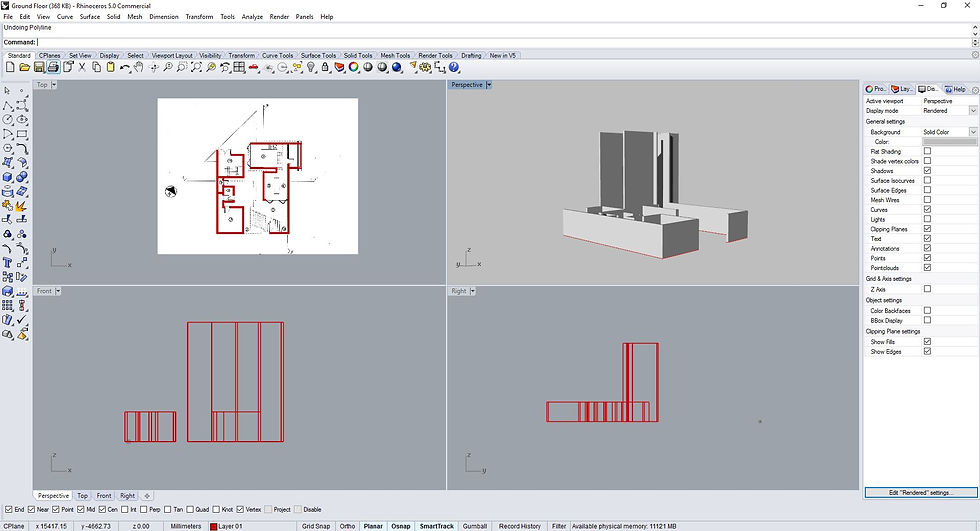Toggle Record History in the status bar
Screen dimensions: 980x531
[519, 526]
